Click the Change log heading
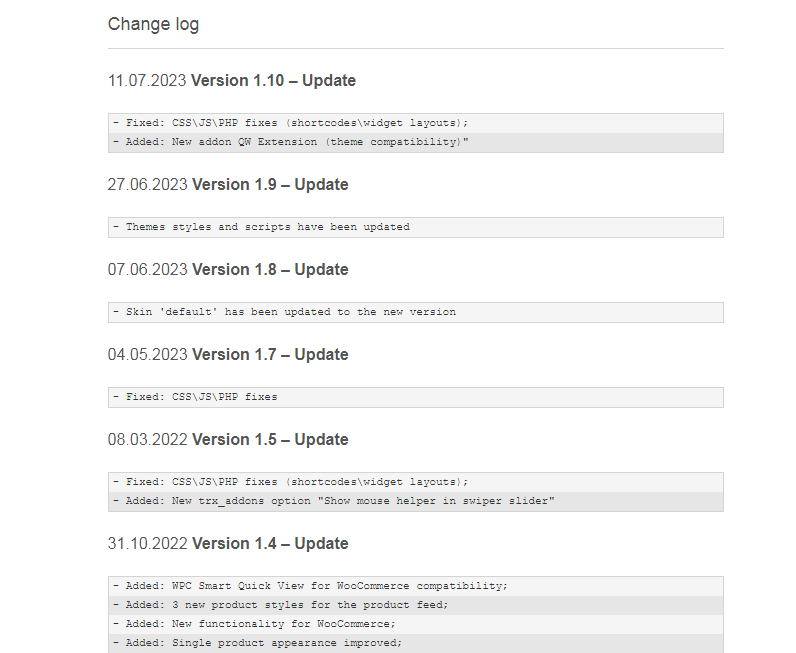The height and width of the screenshot is (653, 796). pos(153,24)
